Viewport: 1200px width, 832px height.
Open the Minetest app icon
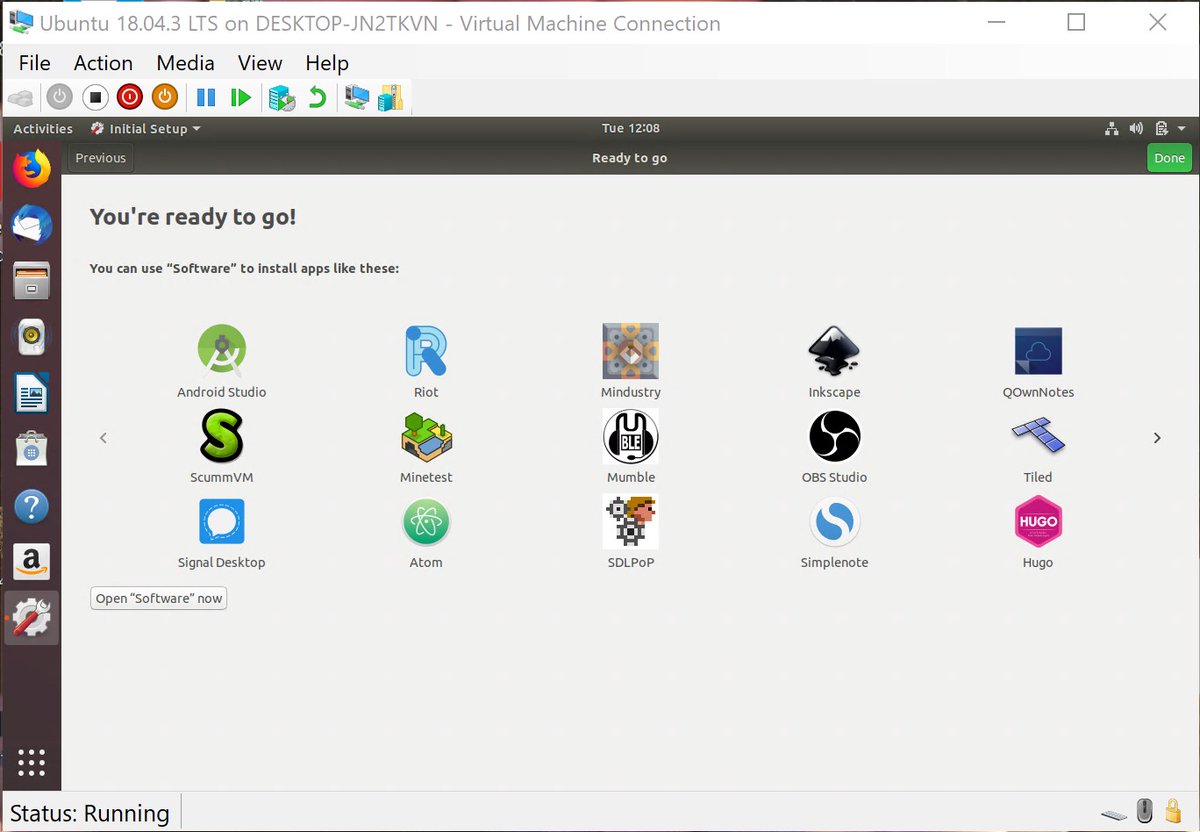pyautogui.click(x=426, y=436)
